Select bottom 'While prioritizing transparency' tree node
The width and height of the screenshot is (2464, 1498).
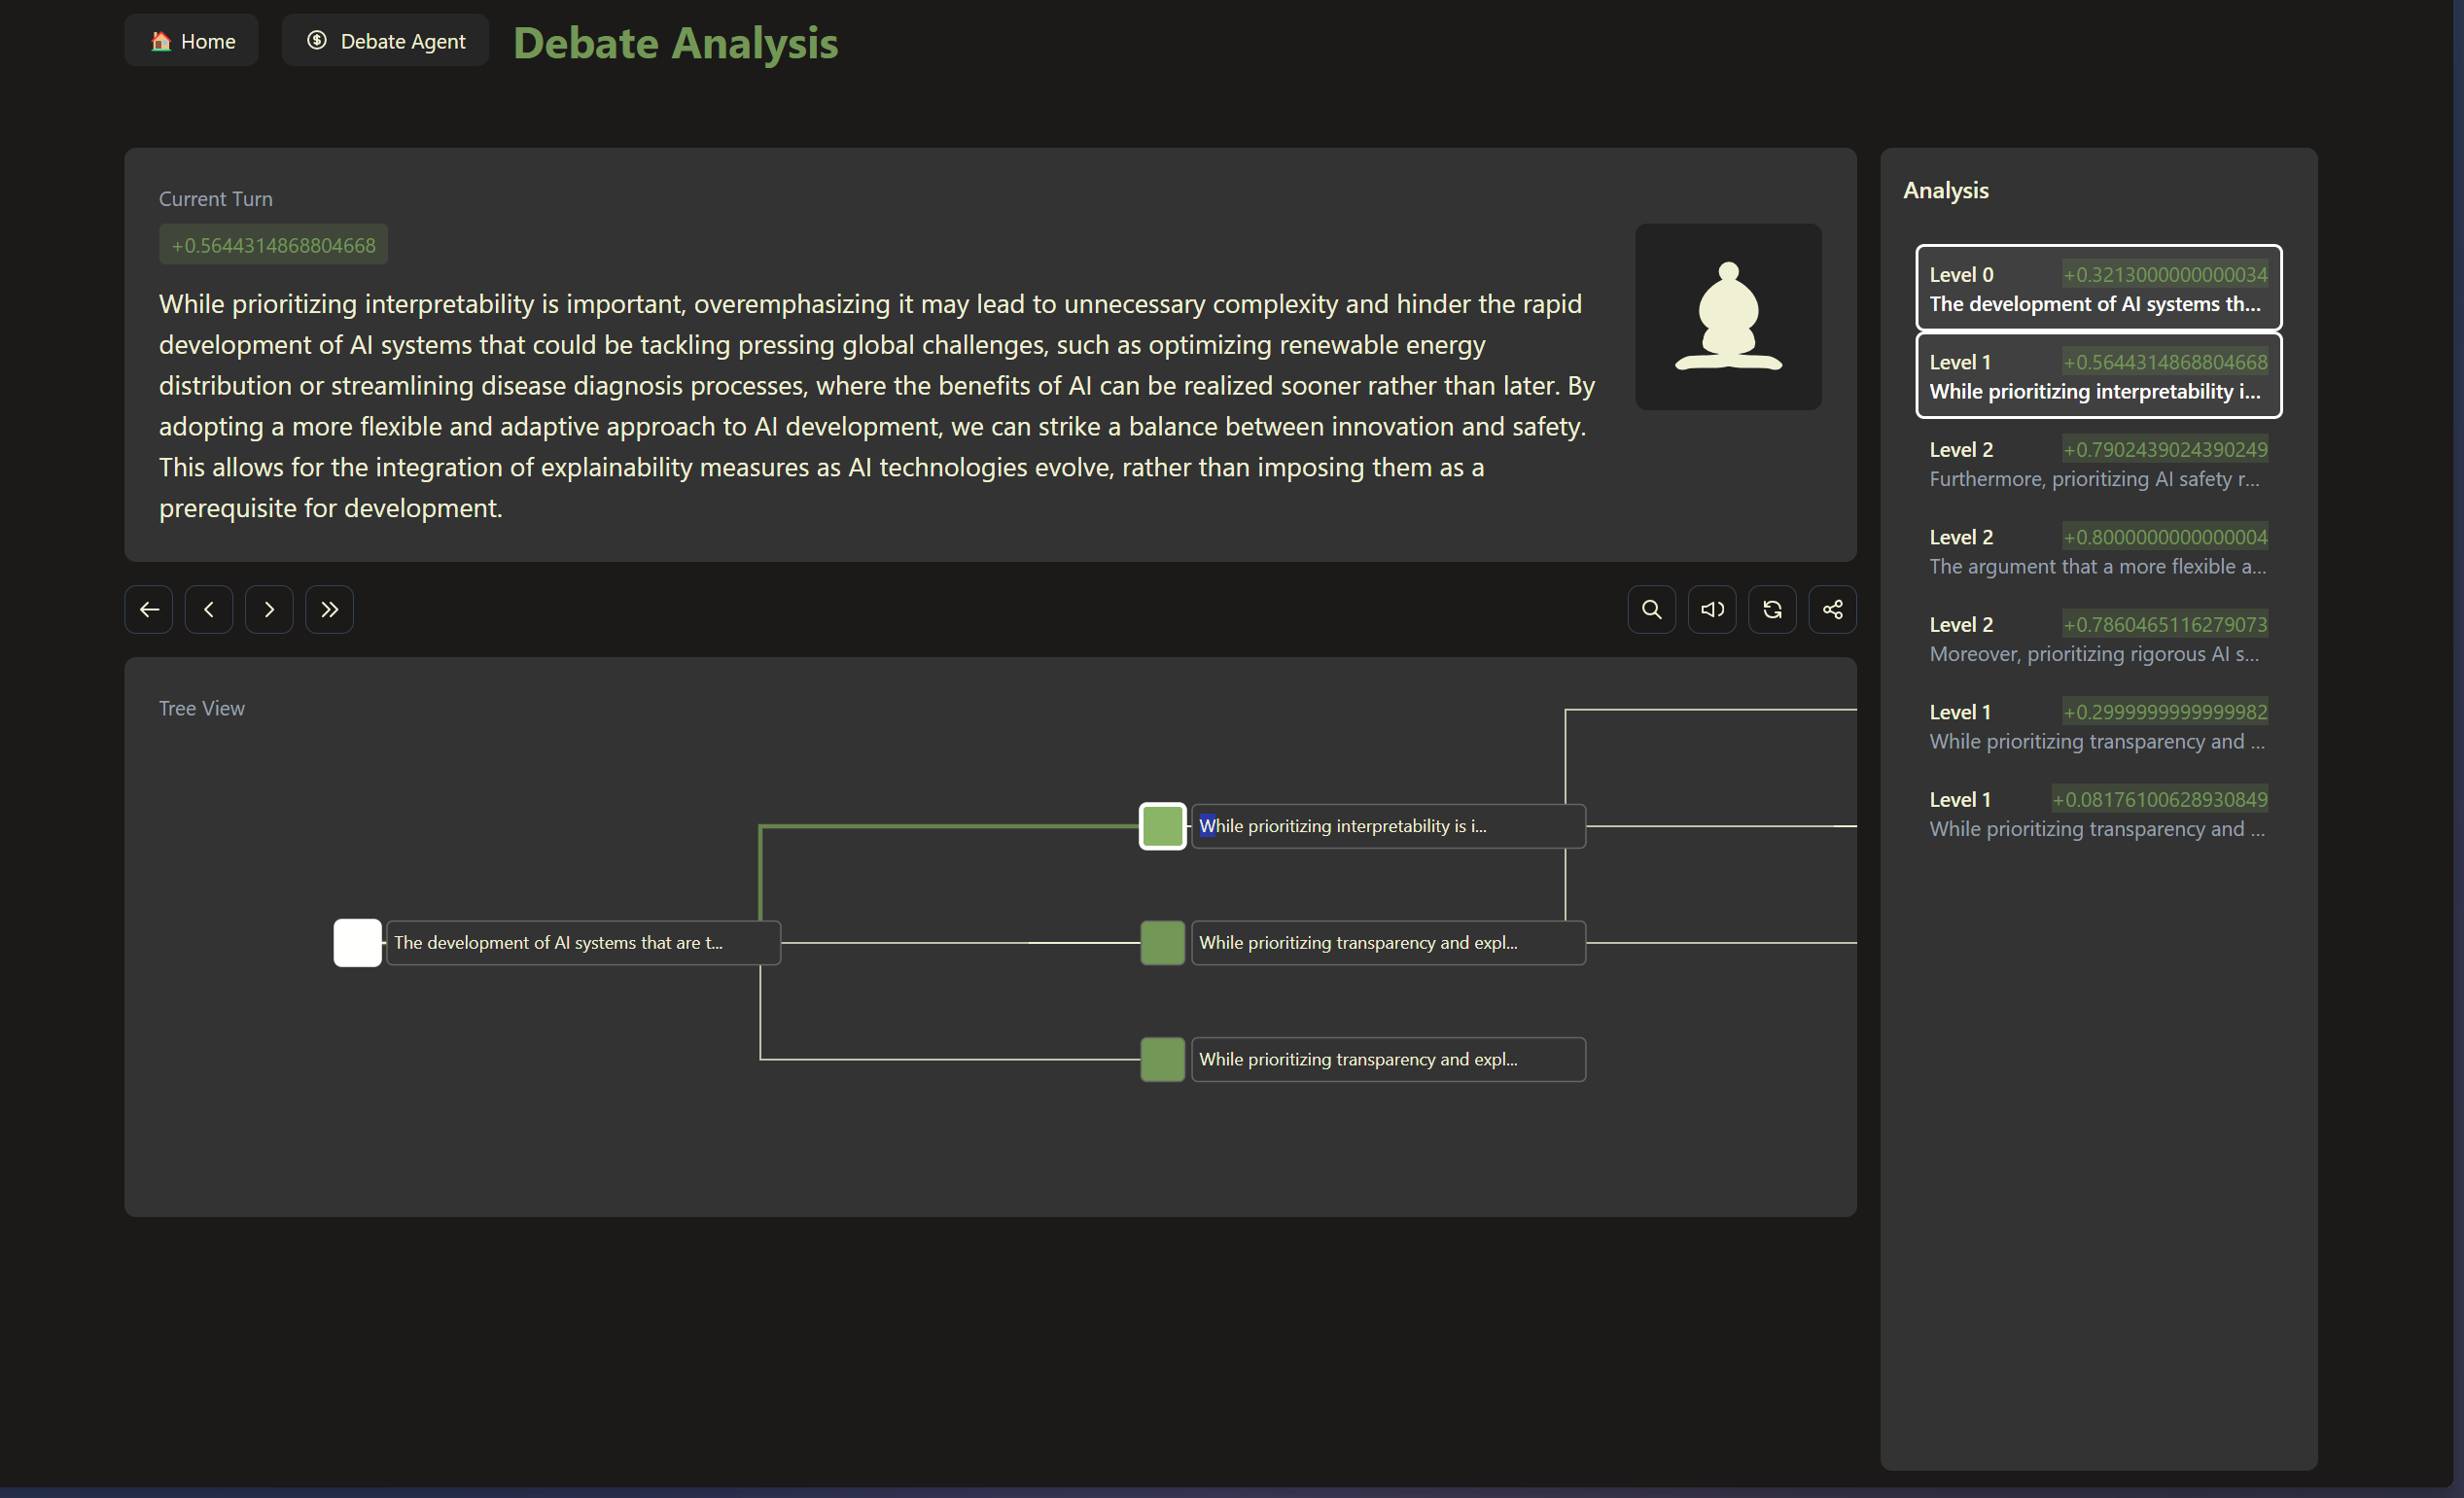1387,1059
